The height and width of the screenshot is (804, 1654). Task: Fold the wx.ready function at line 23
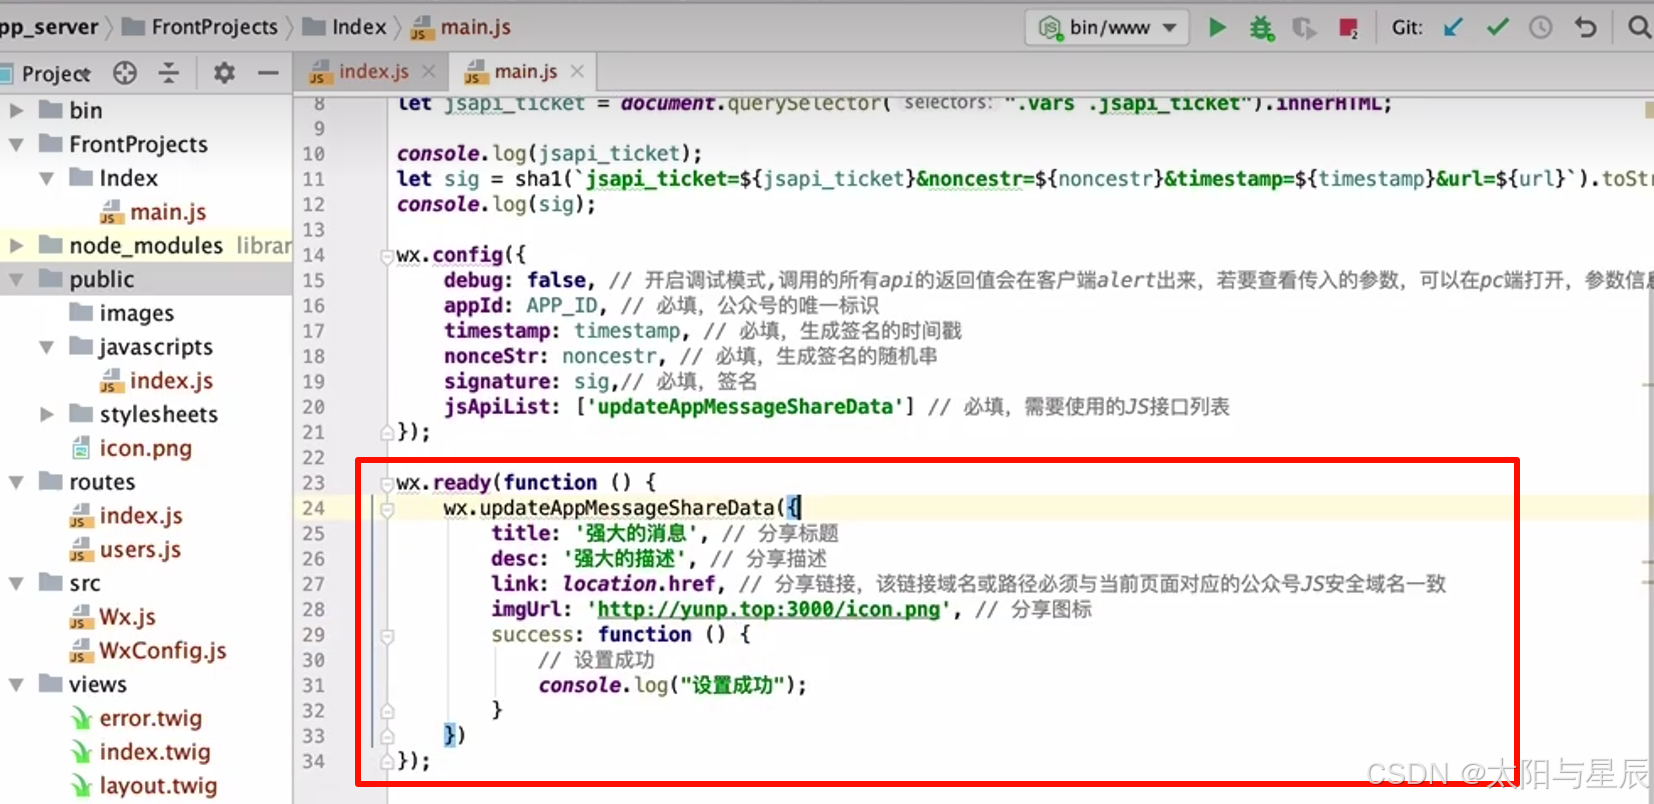387,483
